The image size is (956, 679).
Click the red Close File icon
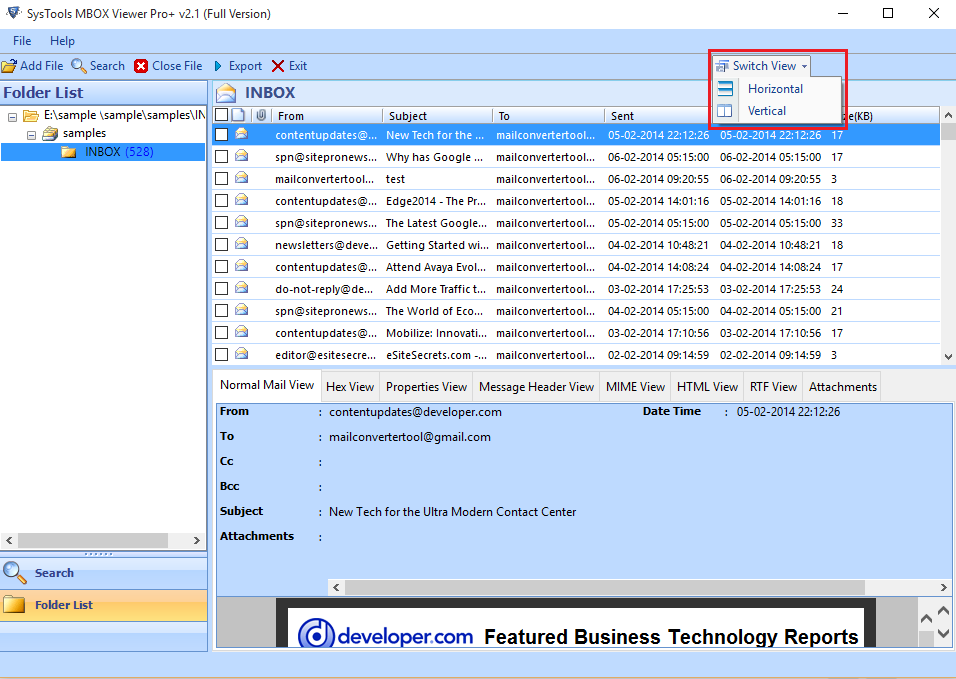tap(141, 66)
